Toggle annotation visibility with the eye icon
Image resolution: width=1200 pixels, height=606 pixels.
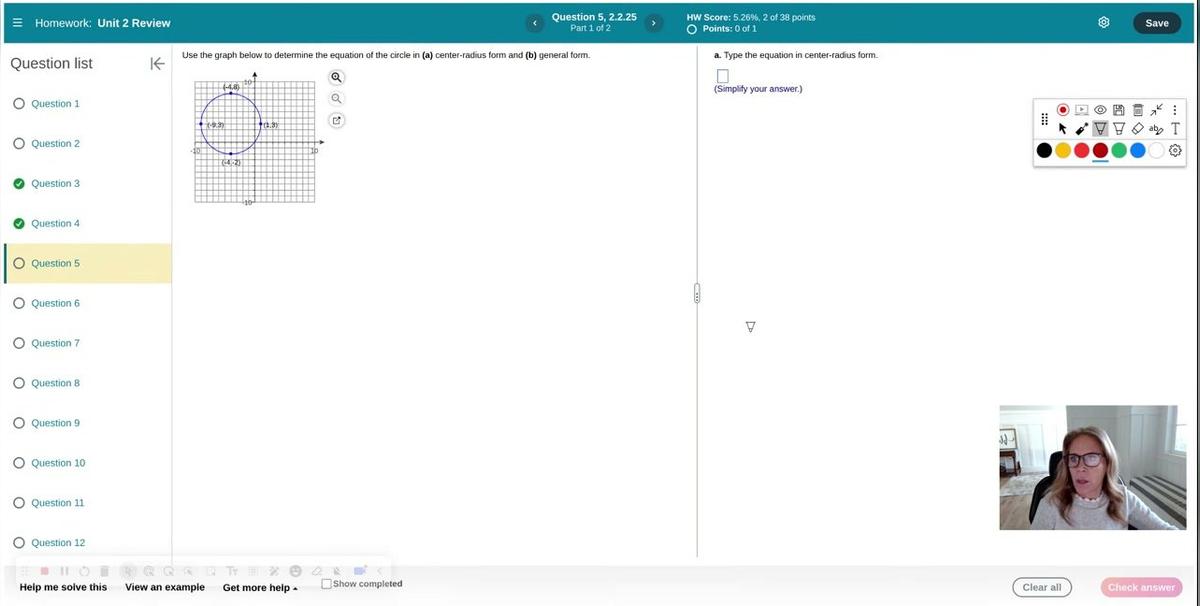tap(1100, 110)
